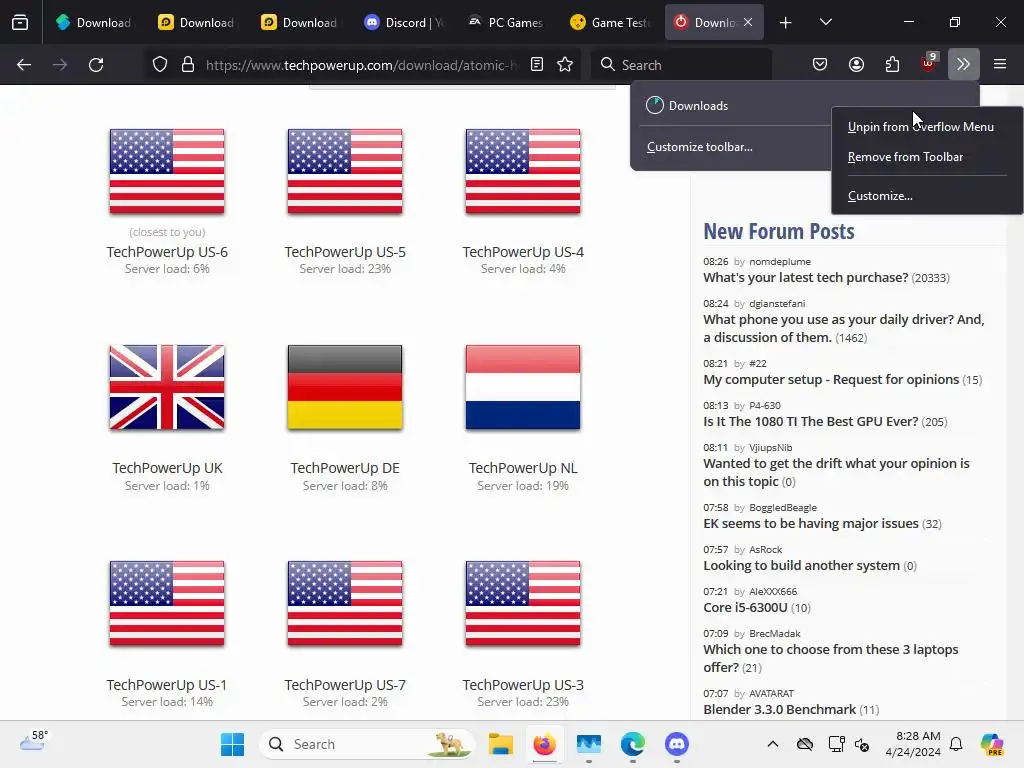Open the clock showing 8:28 AM

pos(913,744)
